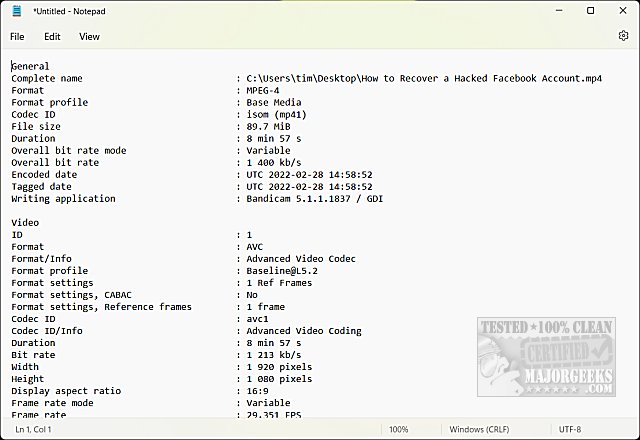Place cursor on the General heading line

31,66
